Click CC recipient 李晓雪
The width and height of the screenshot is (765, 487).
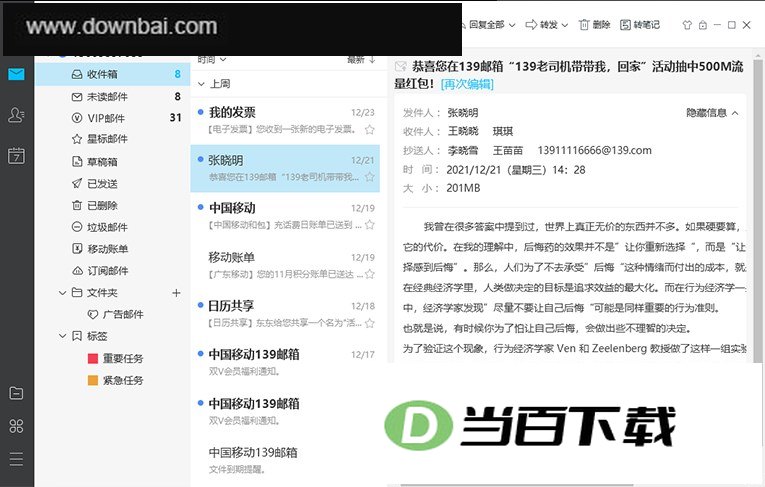click(x=463, y=150)
